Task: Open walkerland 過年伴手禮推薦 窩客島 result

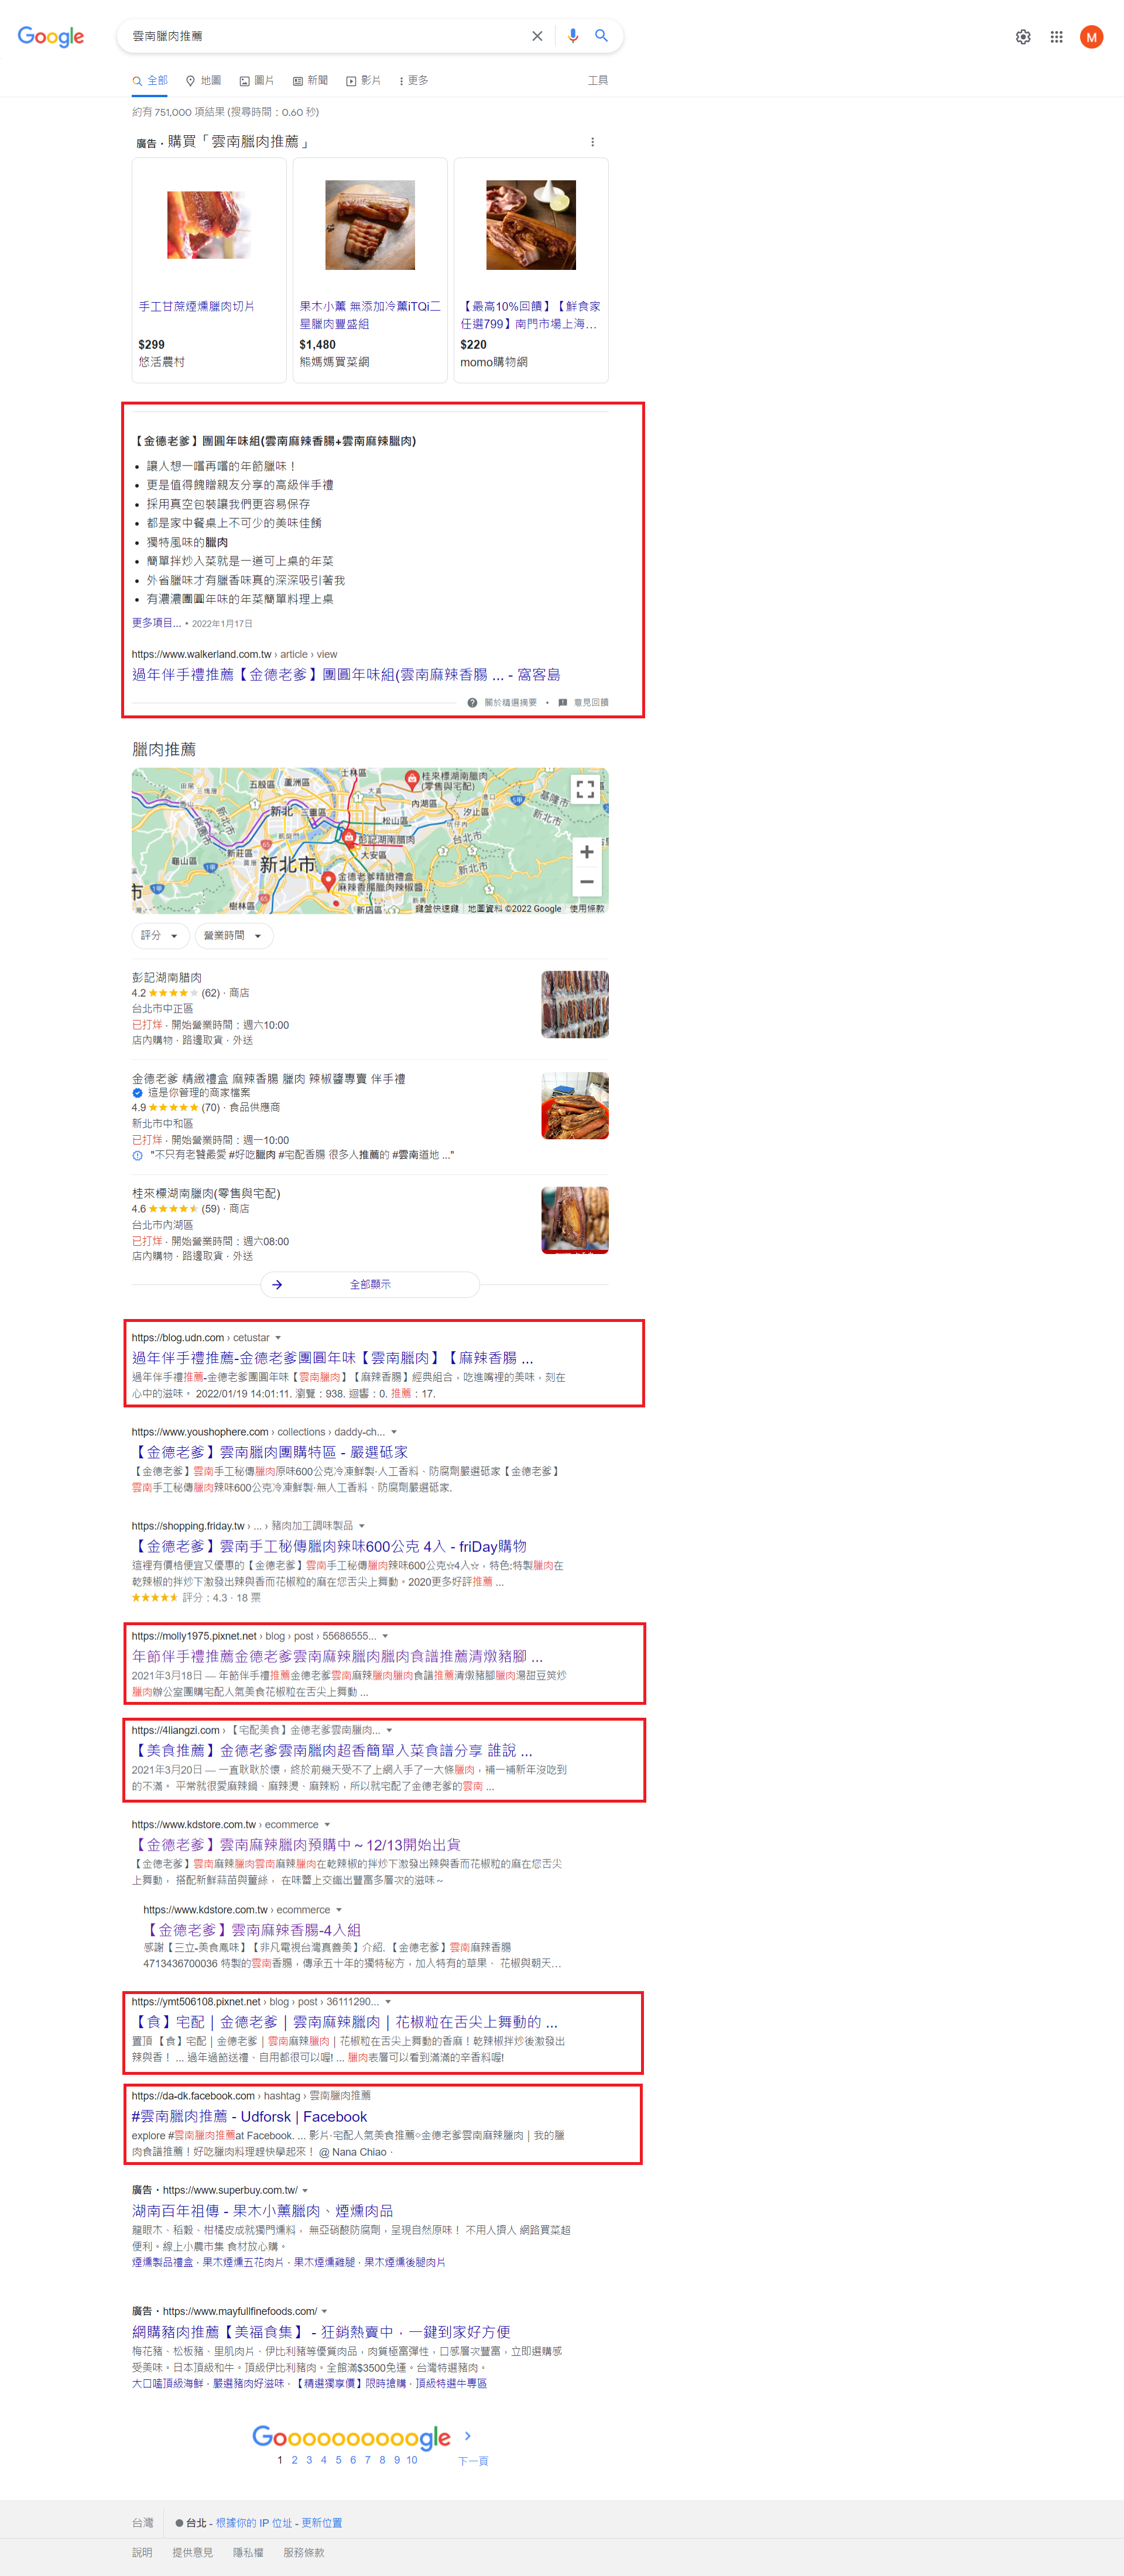Action: 346,674
